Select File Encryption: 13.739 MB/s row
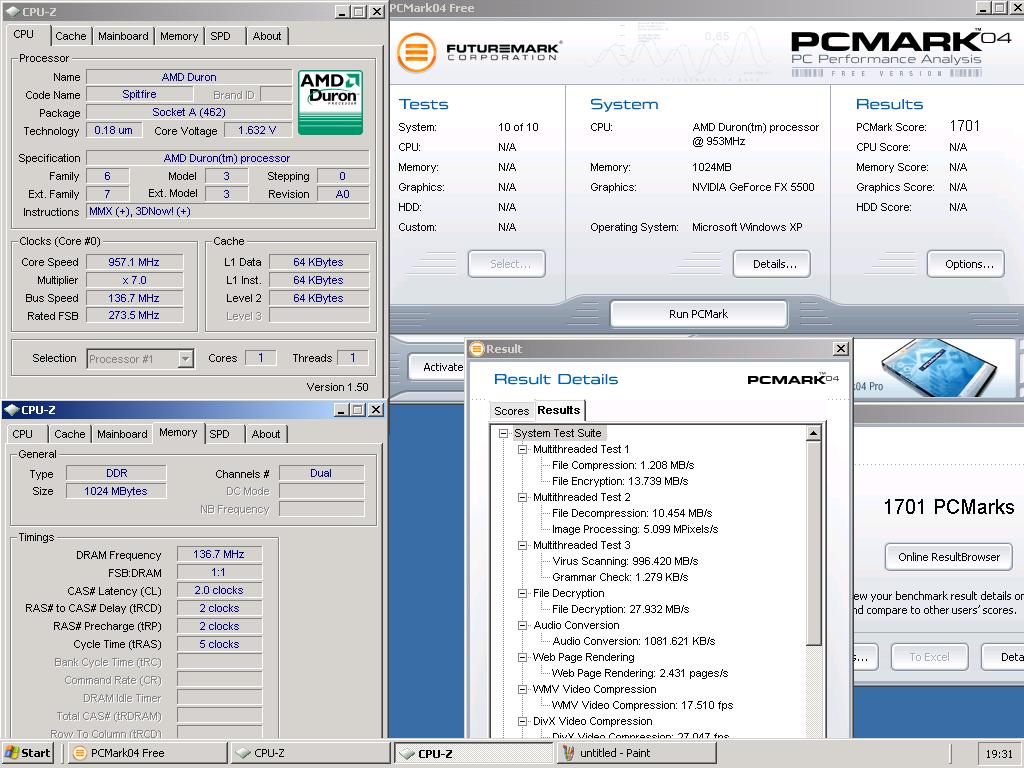 [x=620, y=481]
